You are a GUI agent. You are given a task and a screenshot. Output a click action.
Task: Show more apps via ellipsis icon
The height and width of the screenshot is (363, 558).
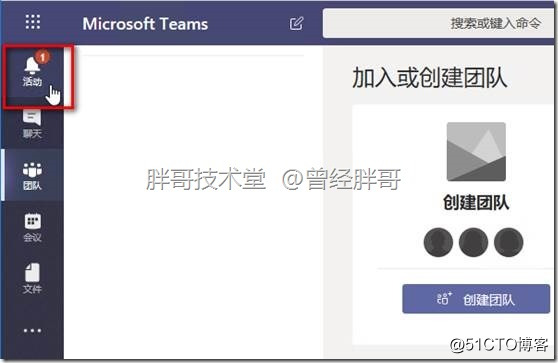[32, 331]
